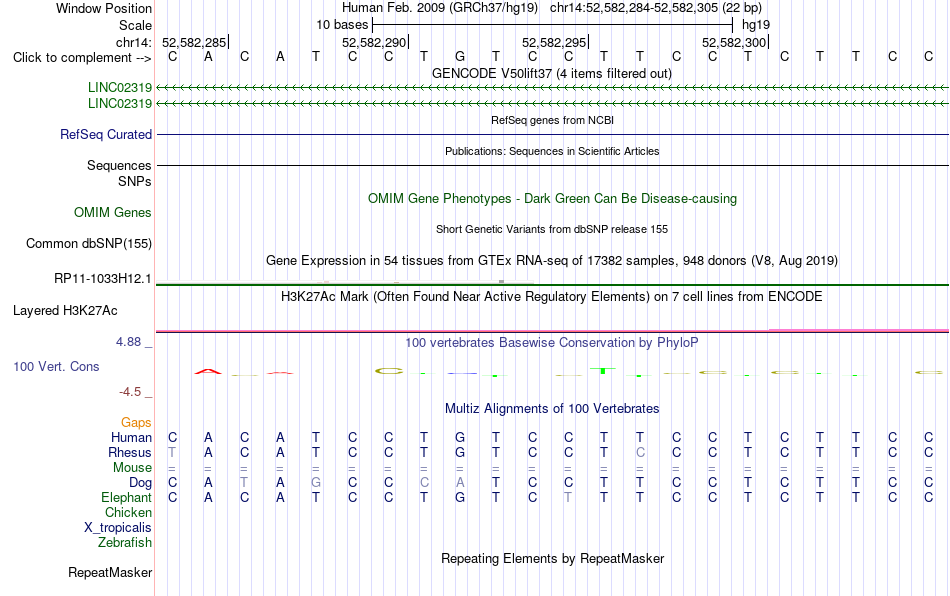This screenshot has width=950, height=596.
Task: Select the Common dbSNP(155) track label
Action: [89, 243]
